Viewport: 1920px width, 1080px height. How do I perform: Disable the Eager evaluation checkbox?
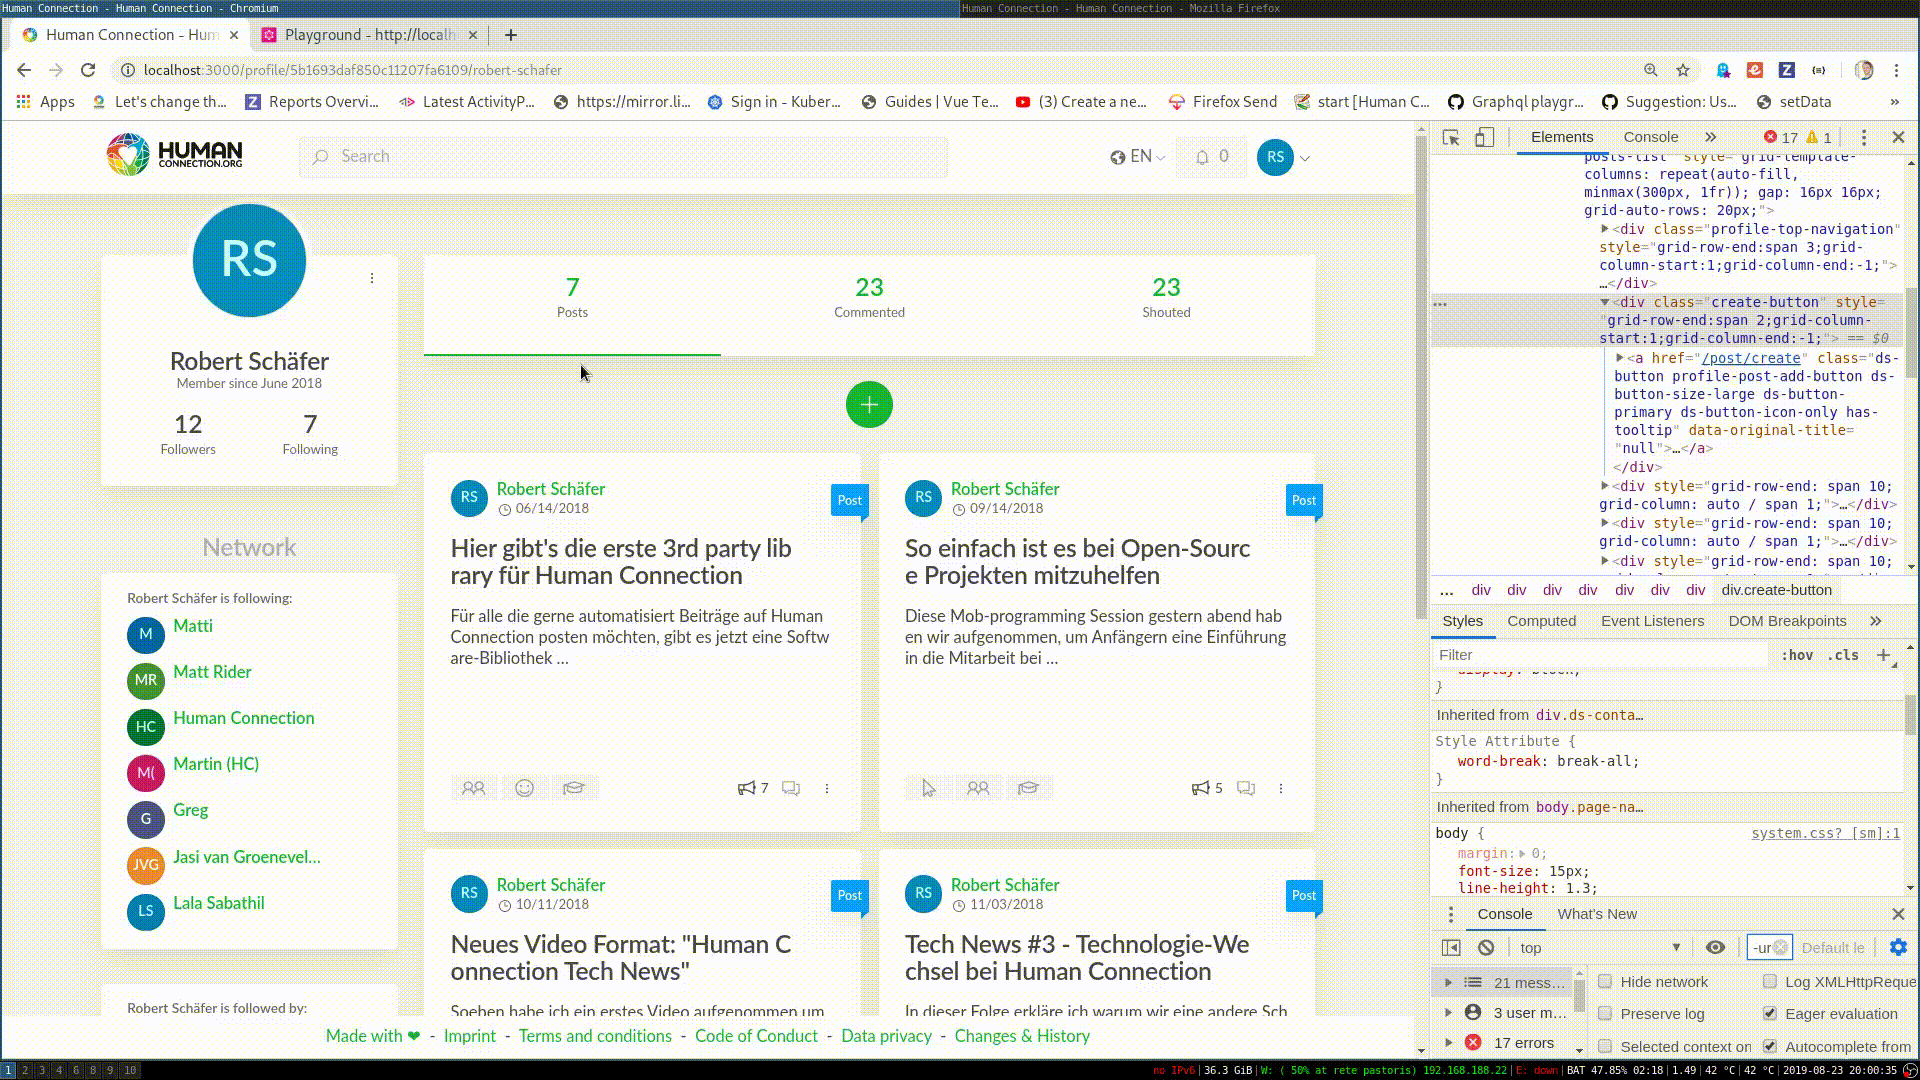coord(1770,1013)
